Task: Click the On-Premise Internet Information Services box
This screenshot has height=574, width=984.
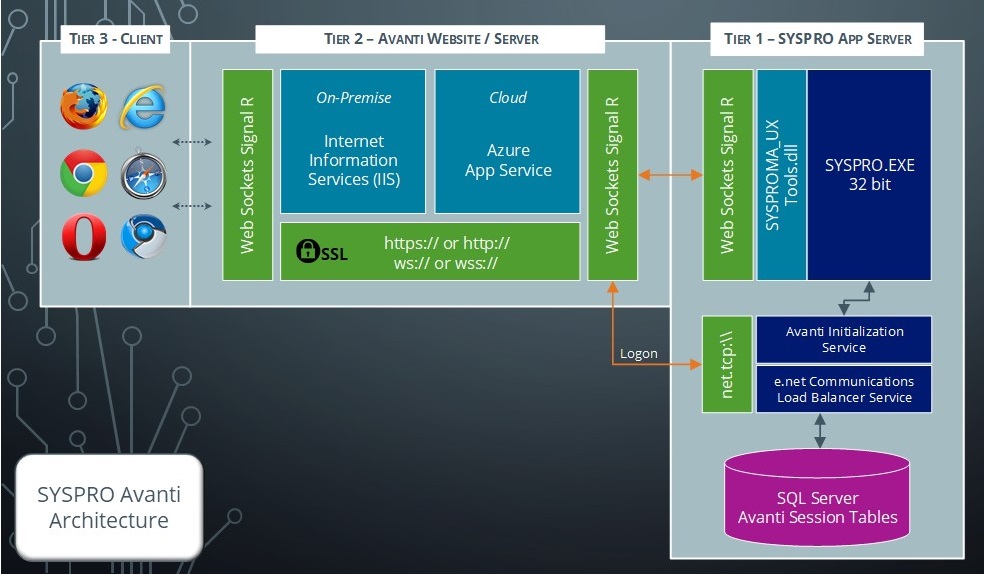Action: tap(353, 141)
